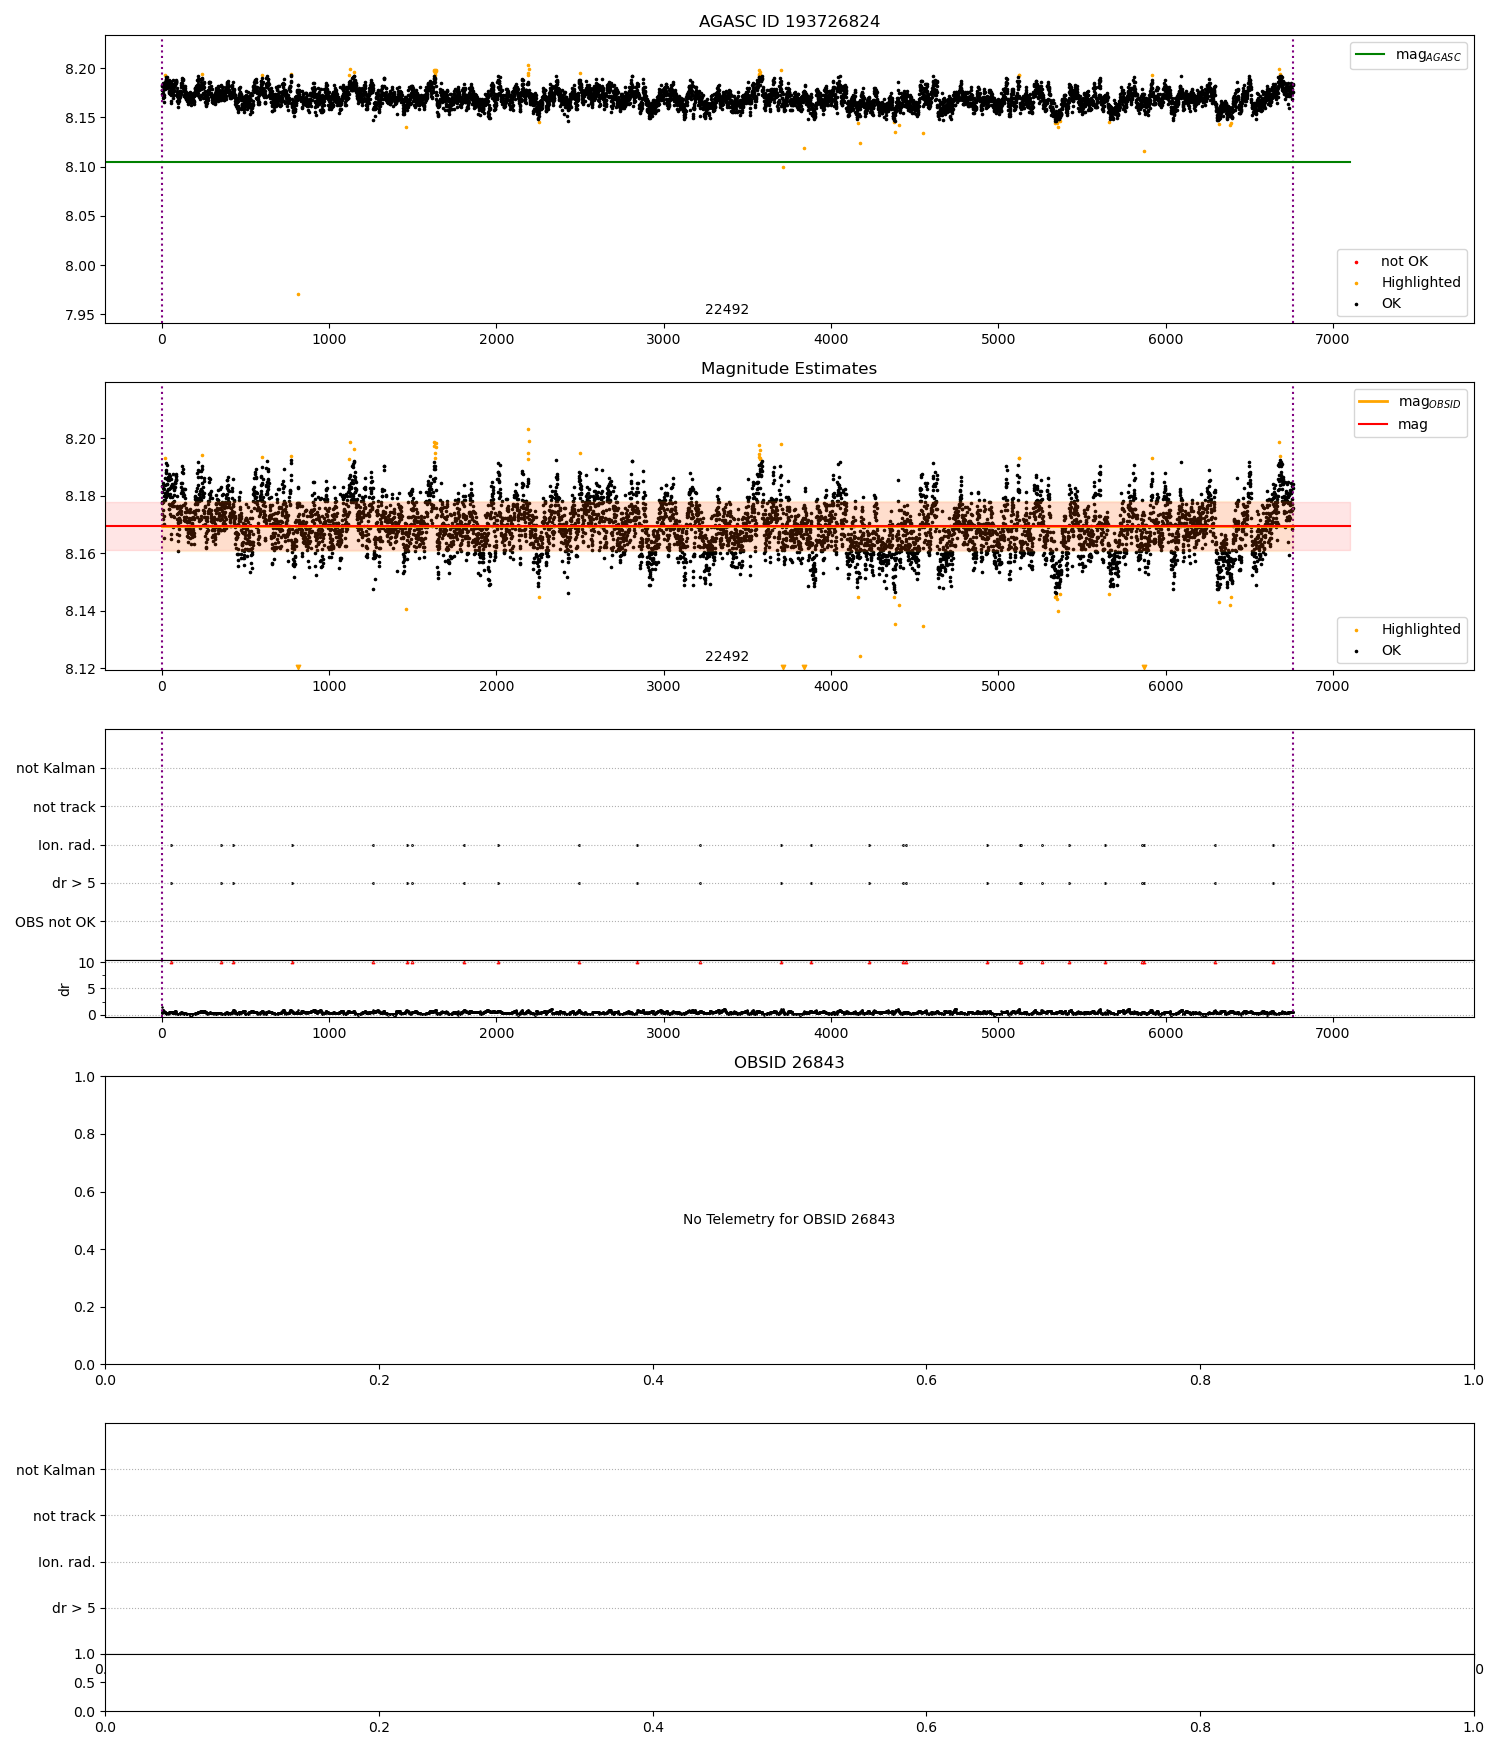Click the red line sample next to 'mag' legend
The height and width of the screenshot is (1750, 1500).
tap(1371, 424)
